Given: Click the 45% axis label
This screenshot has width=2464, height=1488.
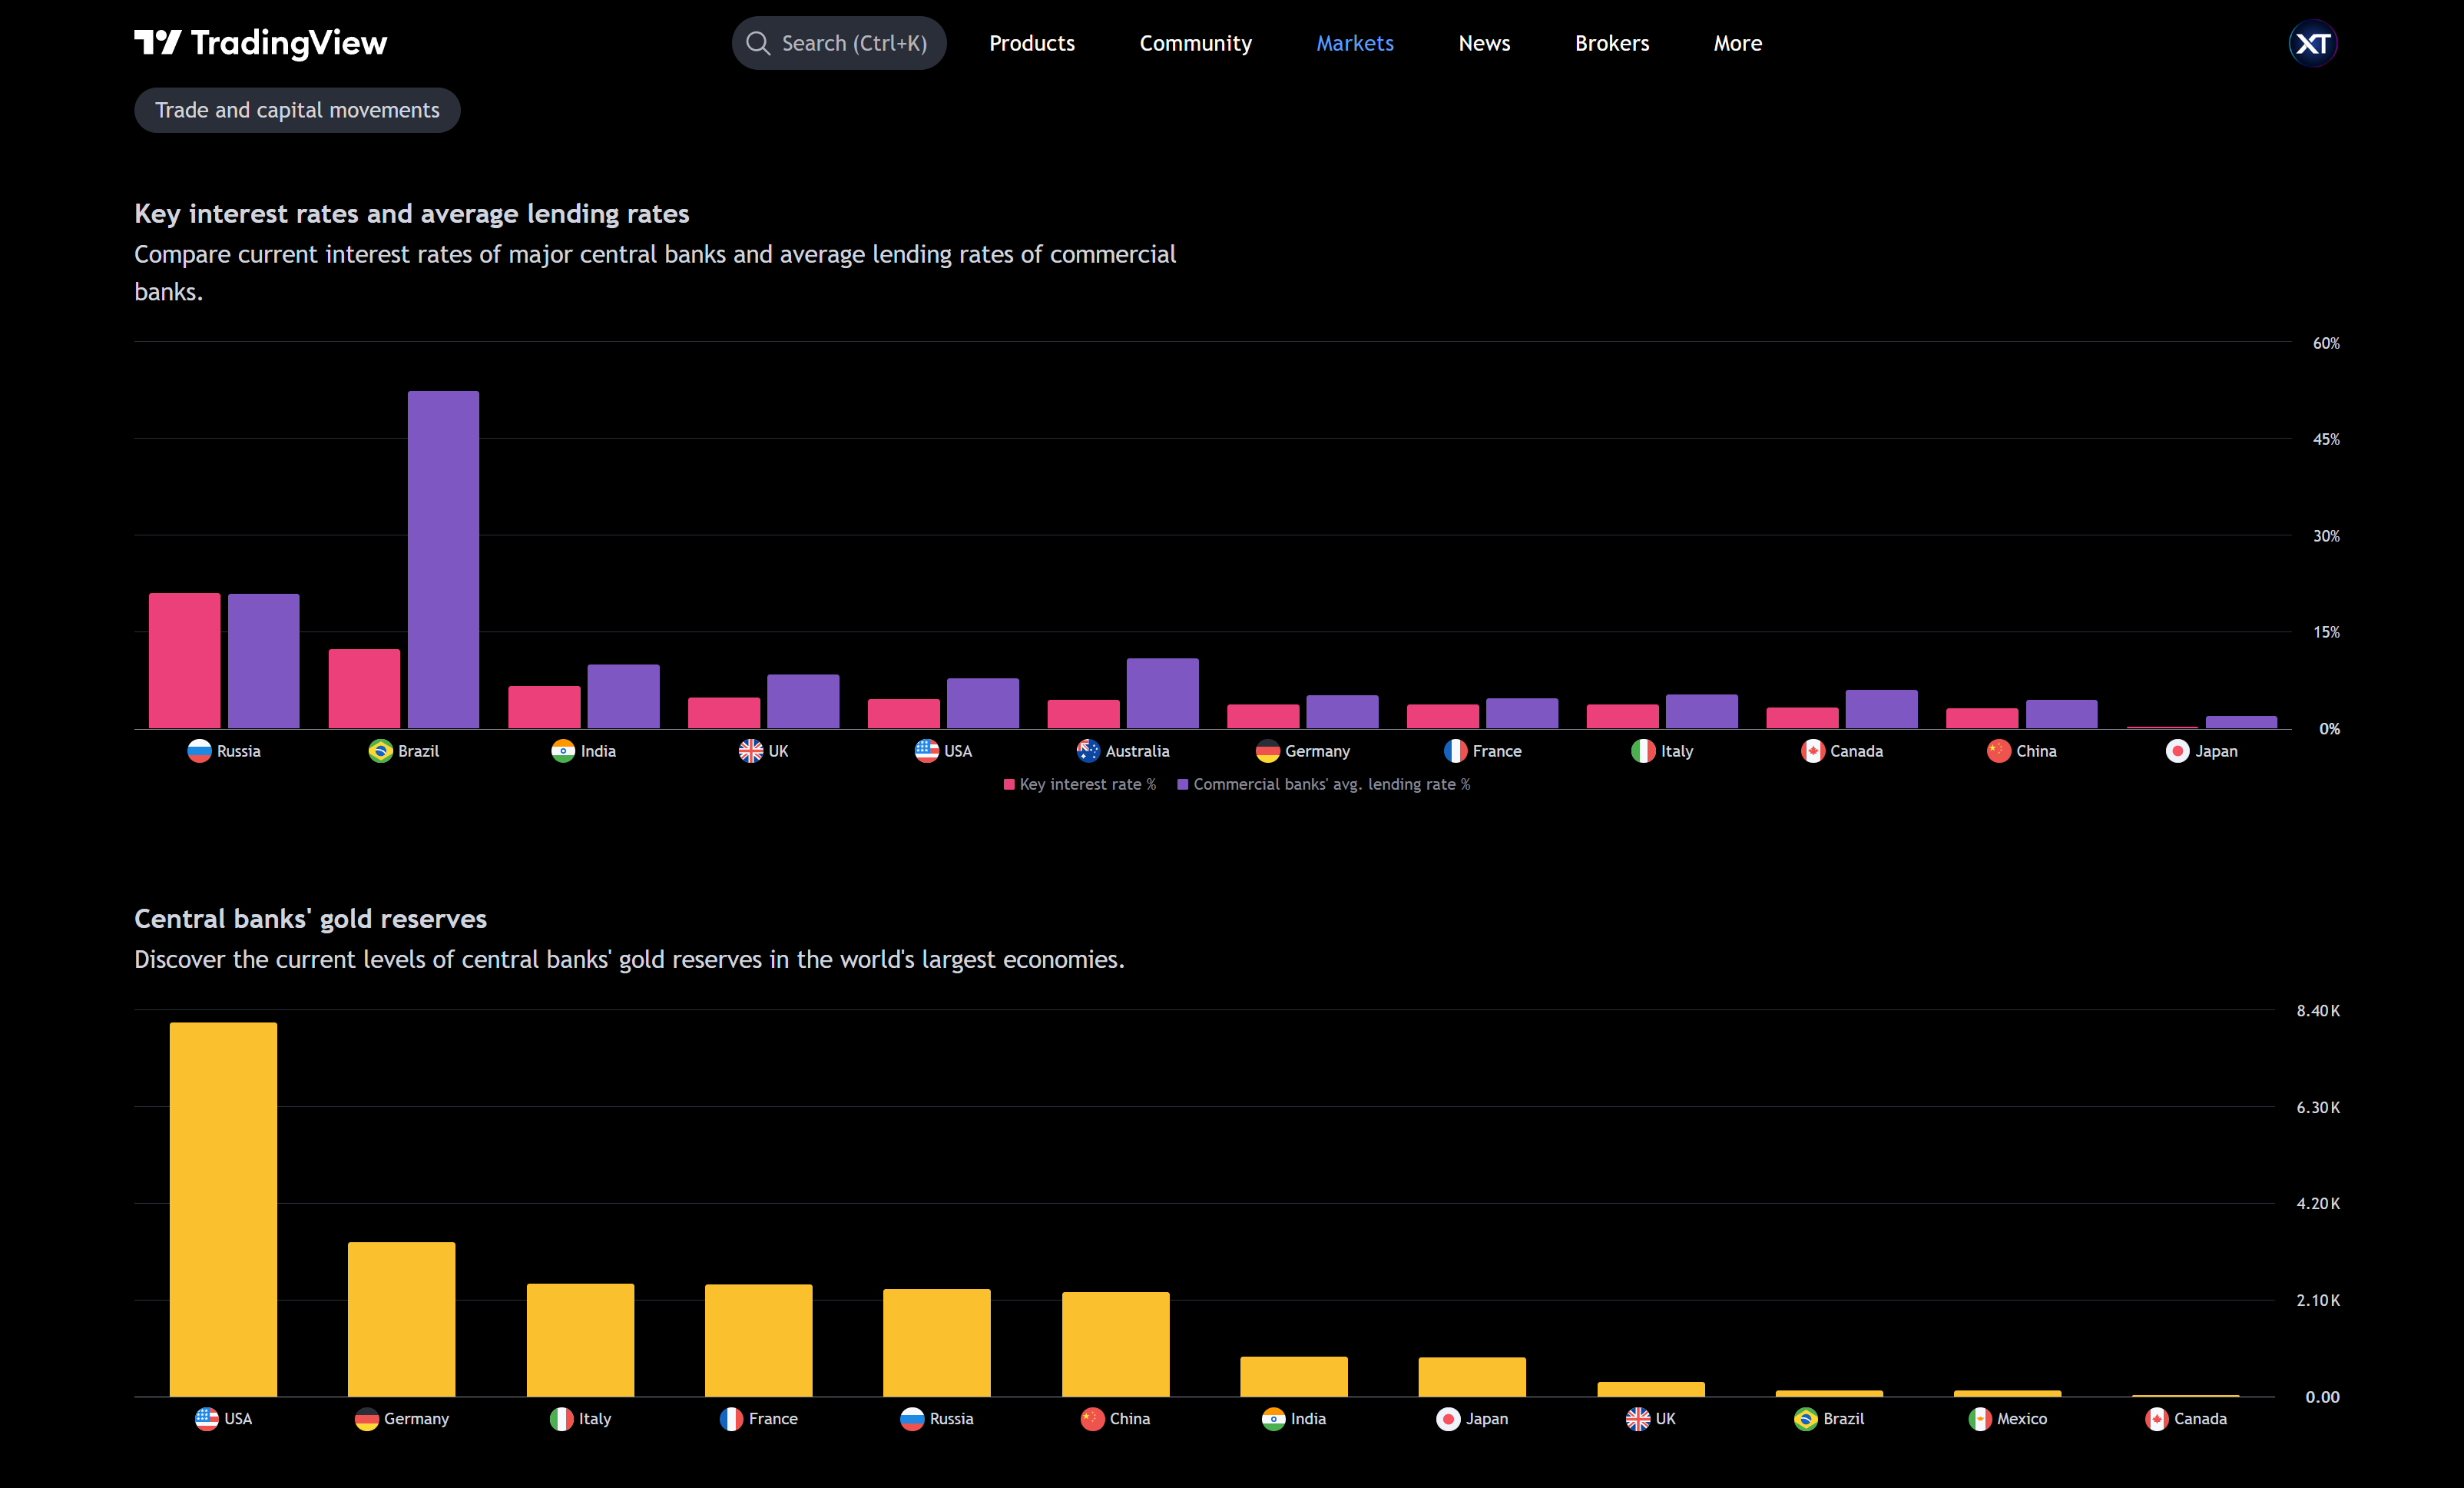Looking at the screenshot, I should (2326, 439).
